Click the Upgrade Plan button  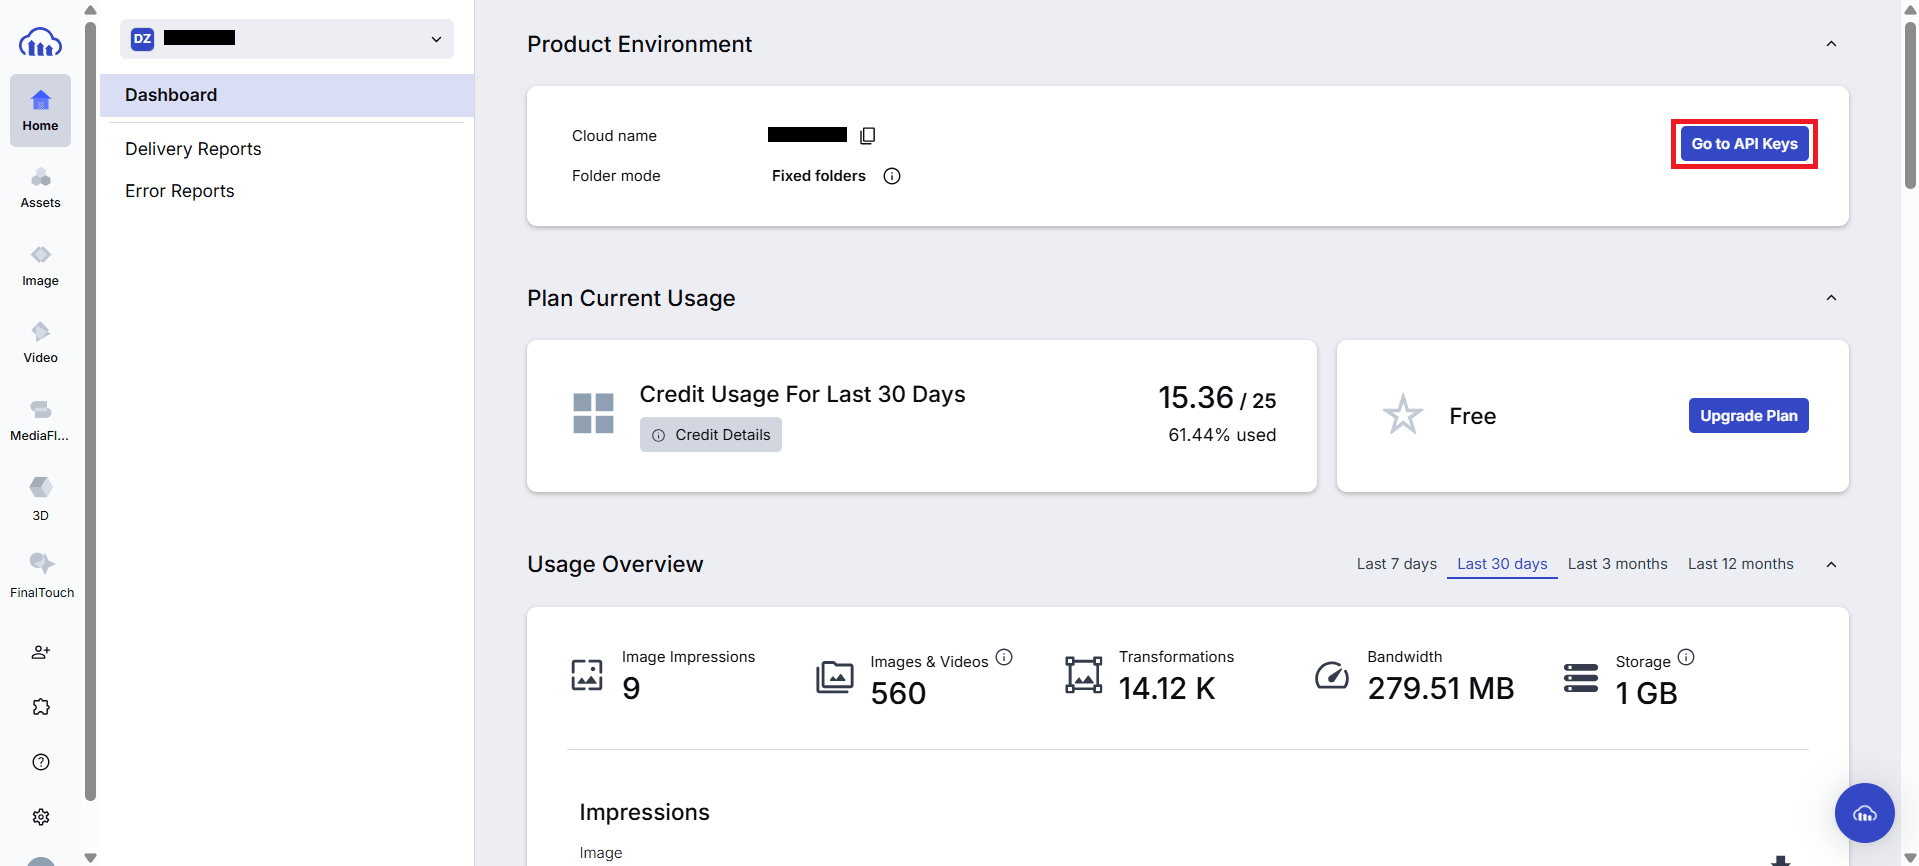click(1748, 416)
